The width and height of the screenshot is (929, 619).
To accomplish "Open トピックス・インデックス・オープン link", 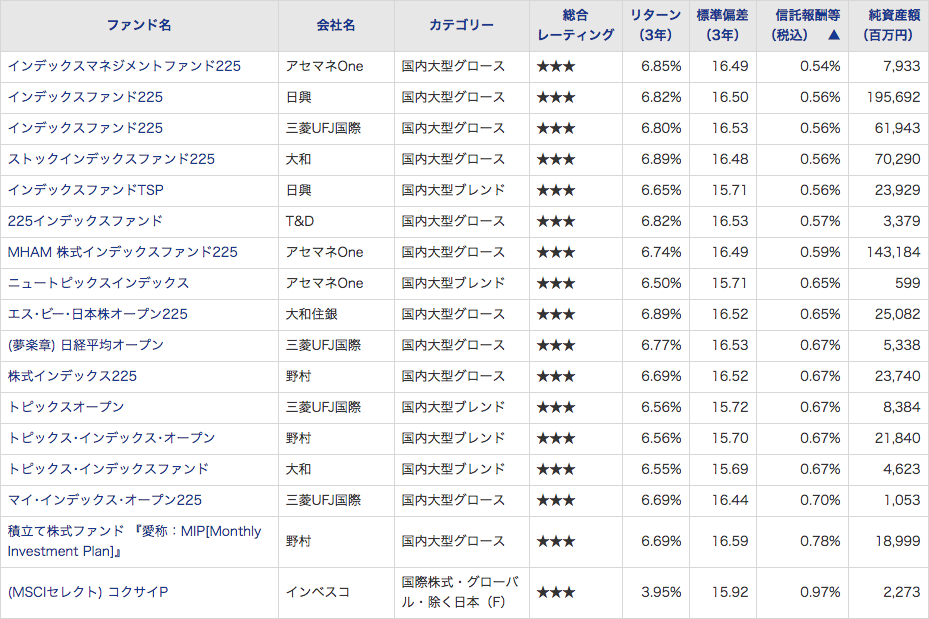I will coord(111,438).
